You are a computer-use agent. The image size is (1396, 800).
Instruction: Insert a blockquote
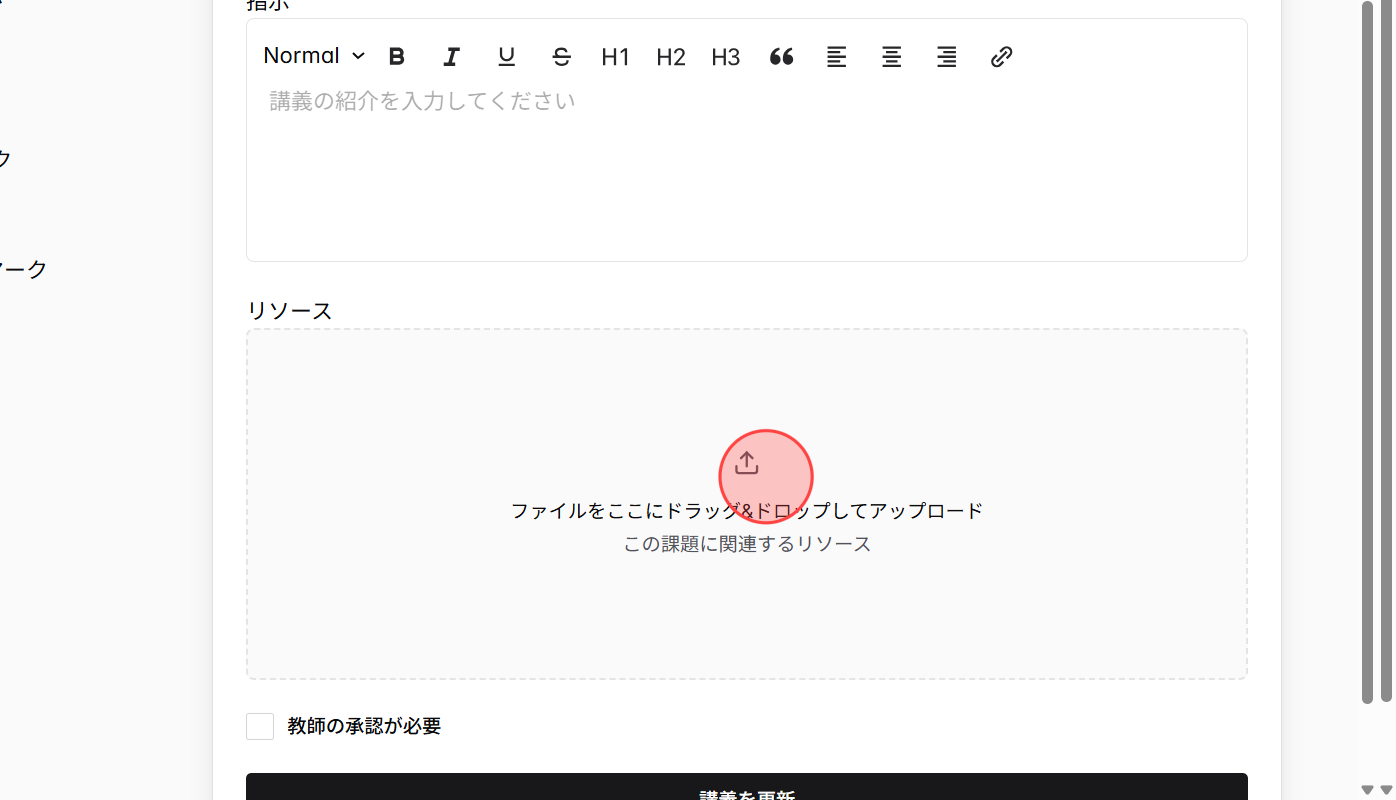tap(781, 56)
